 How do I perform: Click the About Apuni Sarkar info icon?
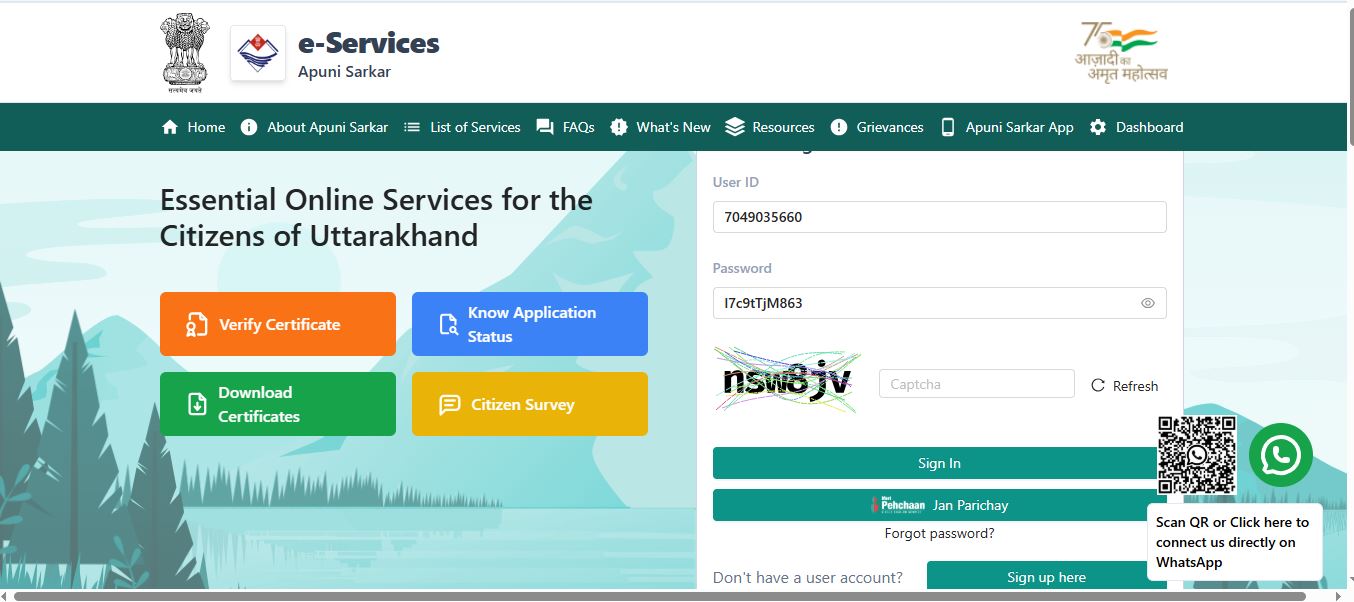coord(249,127)
